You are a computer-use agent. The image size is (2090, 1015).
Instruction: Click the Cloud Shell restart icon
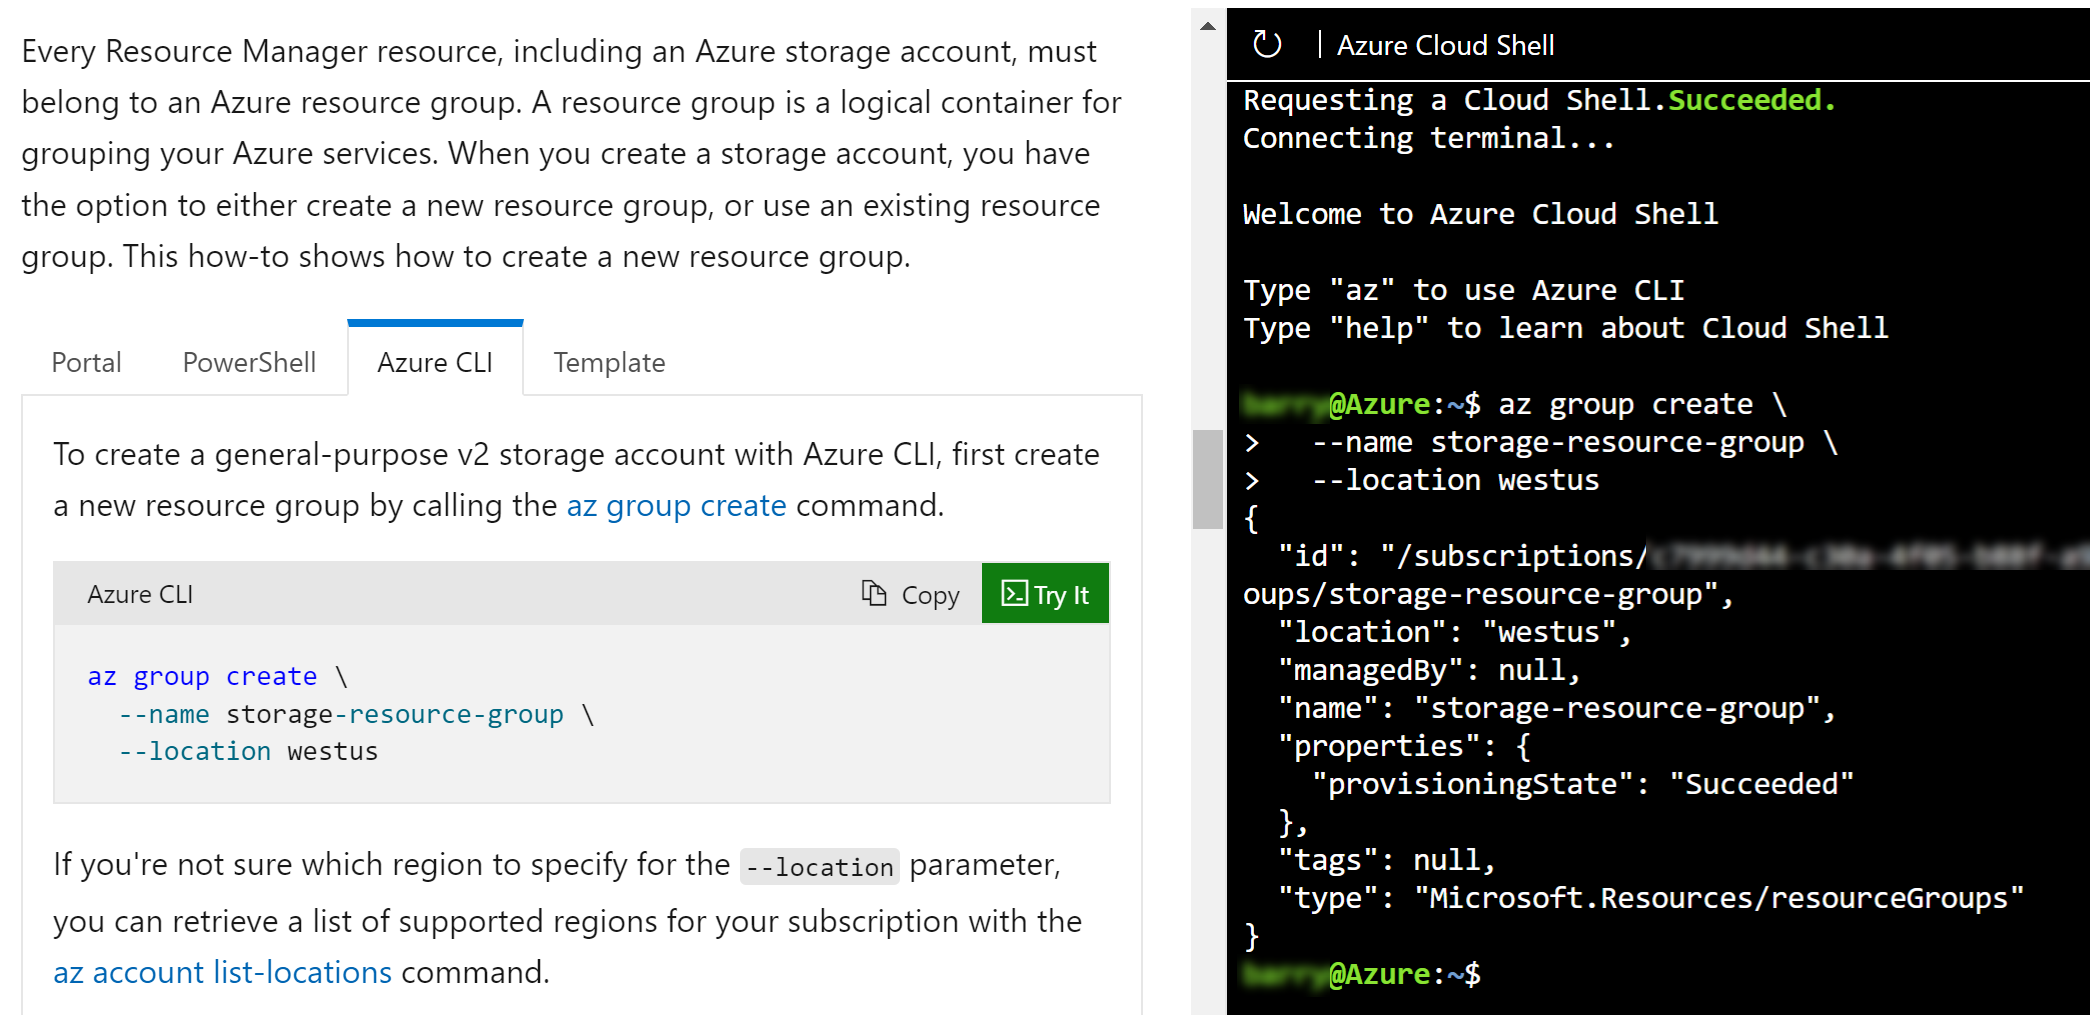(x=1267, y=45)
